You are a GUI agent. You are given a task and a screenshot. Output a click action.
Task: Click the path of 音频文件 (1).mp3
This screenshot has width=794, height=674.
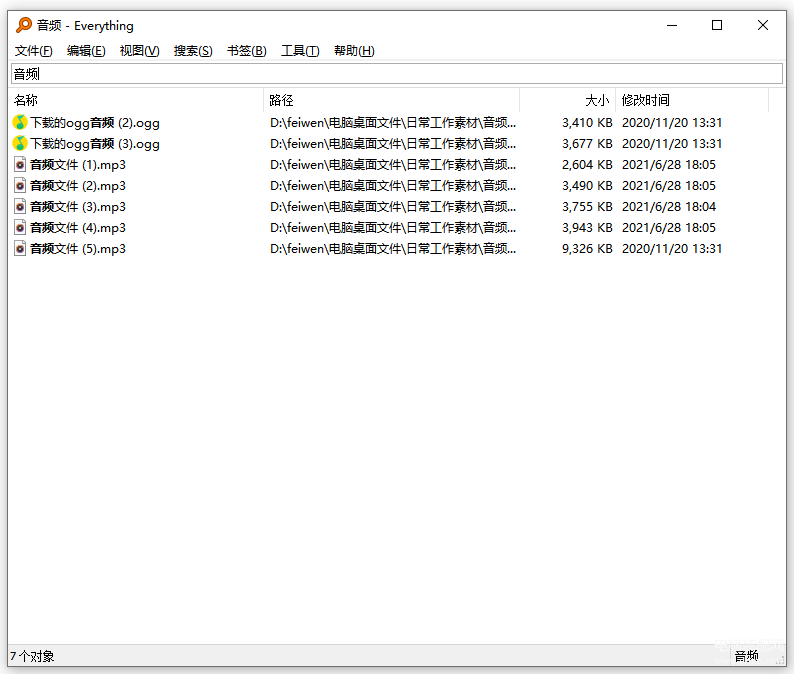393,165
